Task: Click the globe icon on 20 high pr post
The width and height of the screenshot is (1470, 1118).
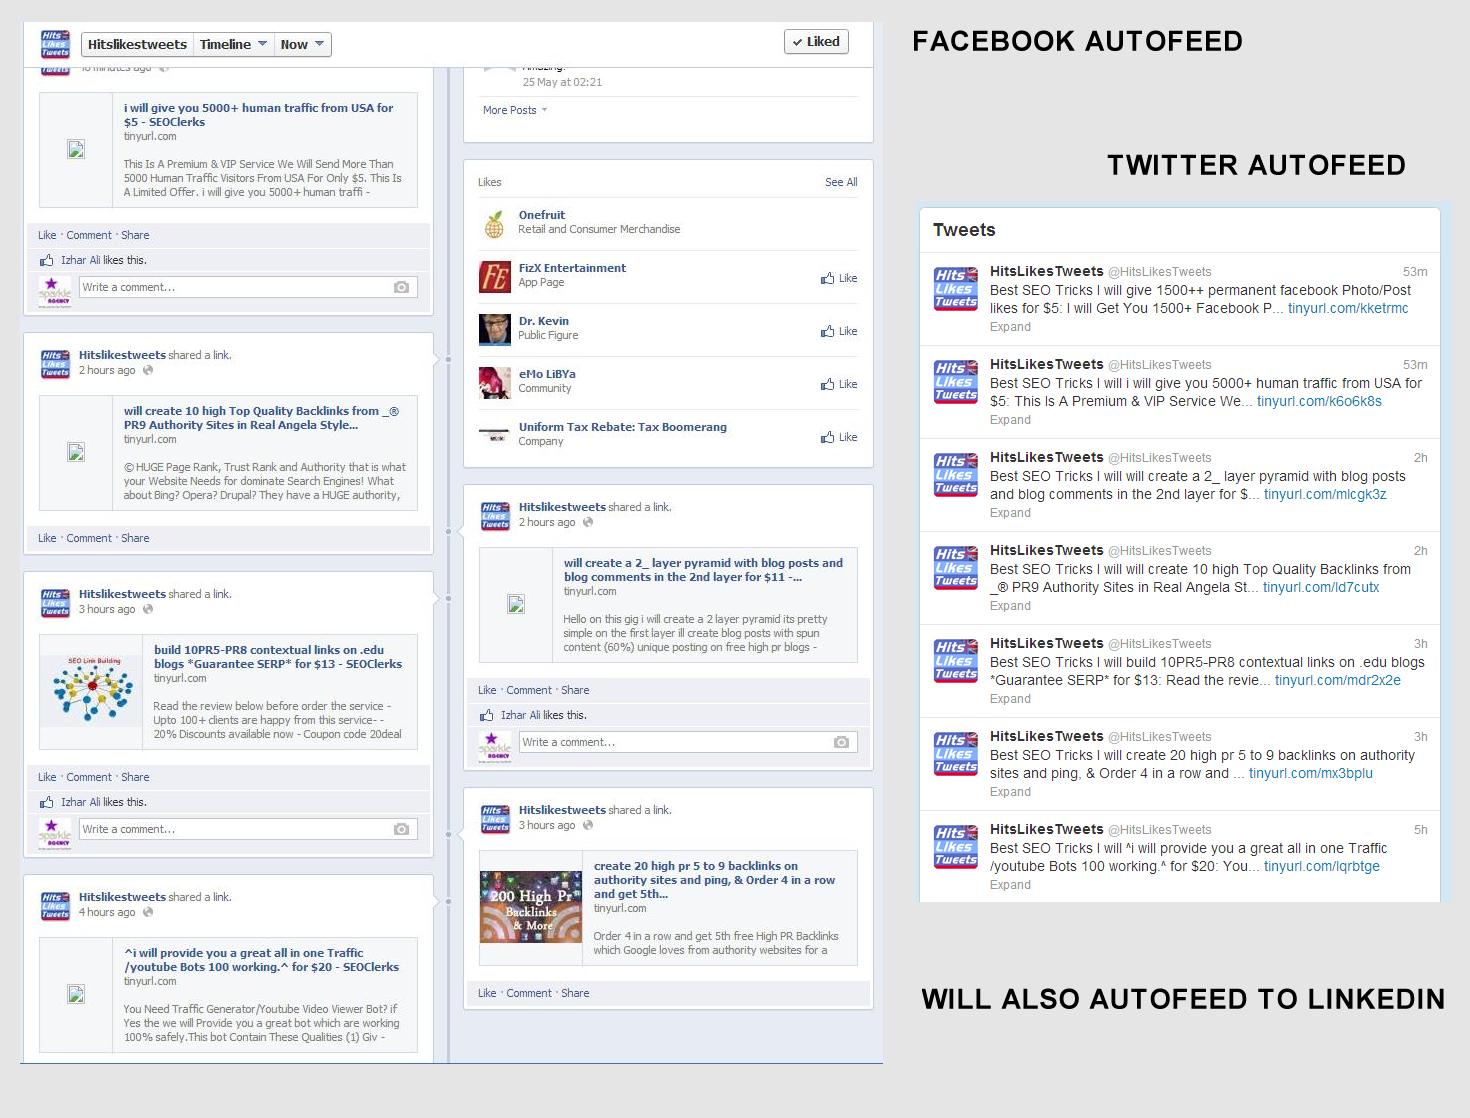Action: (588, 825)
